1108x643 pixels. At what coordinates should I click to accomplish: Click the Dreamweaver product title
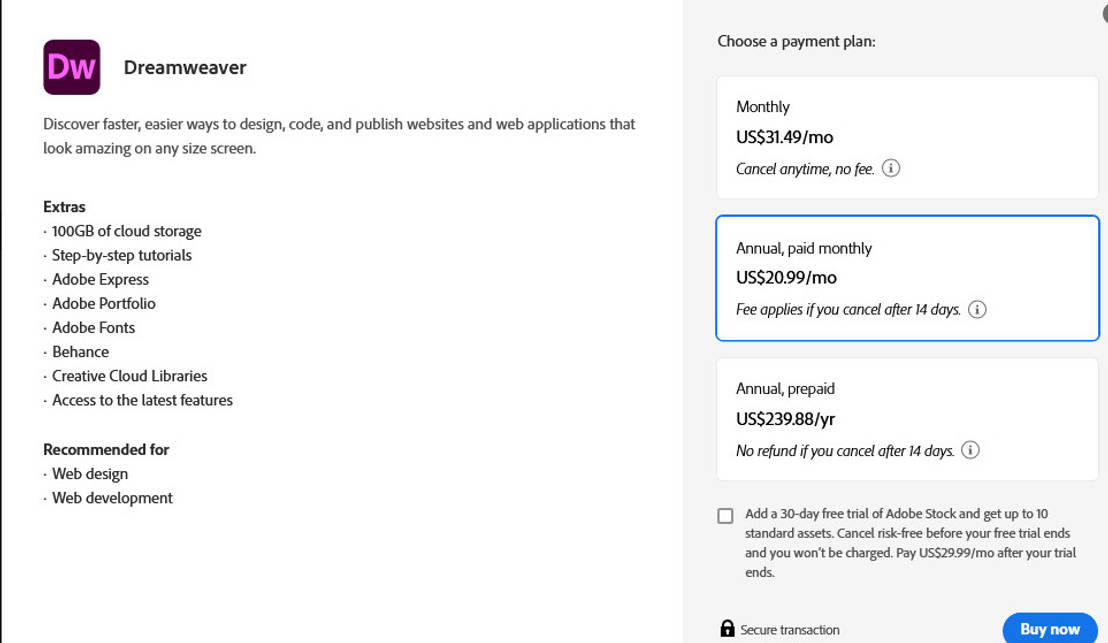(x=185, y=67)
